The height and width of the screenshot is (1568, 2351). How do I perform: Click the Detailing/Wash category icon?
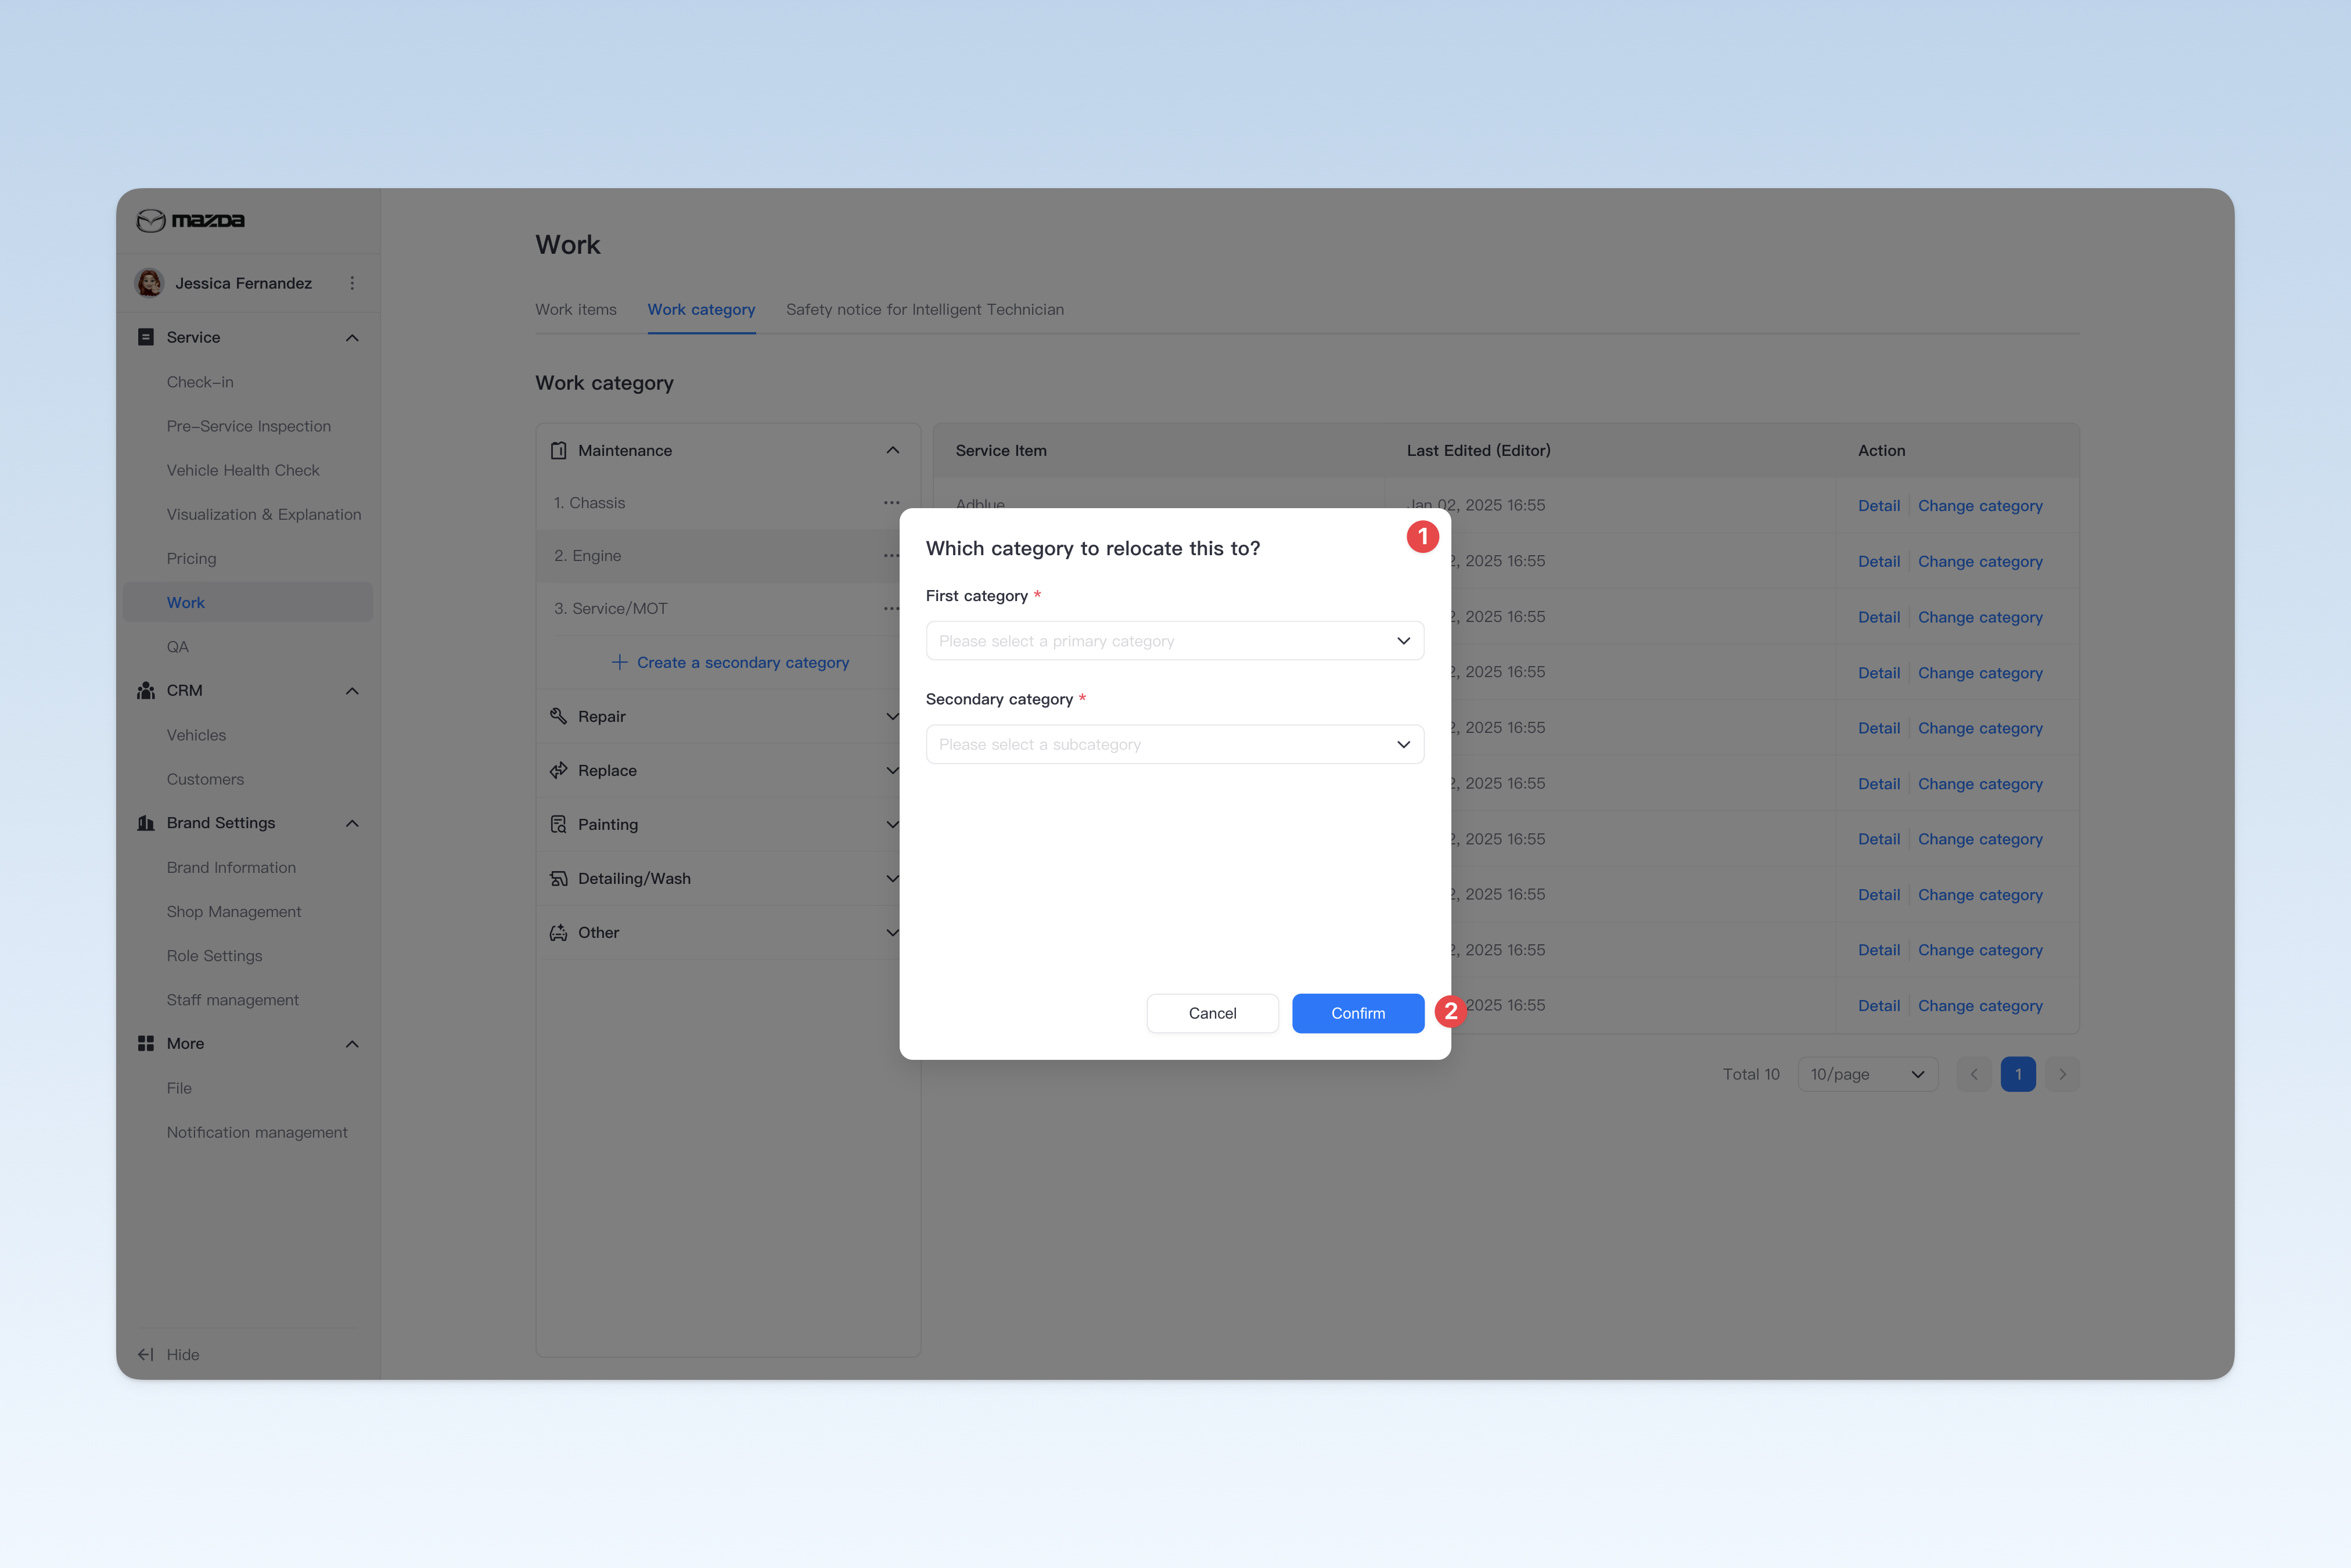point(559,879)
